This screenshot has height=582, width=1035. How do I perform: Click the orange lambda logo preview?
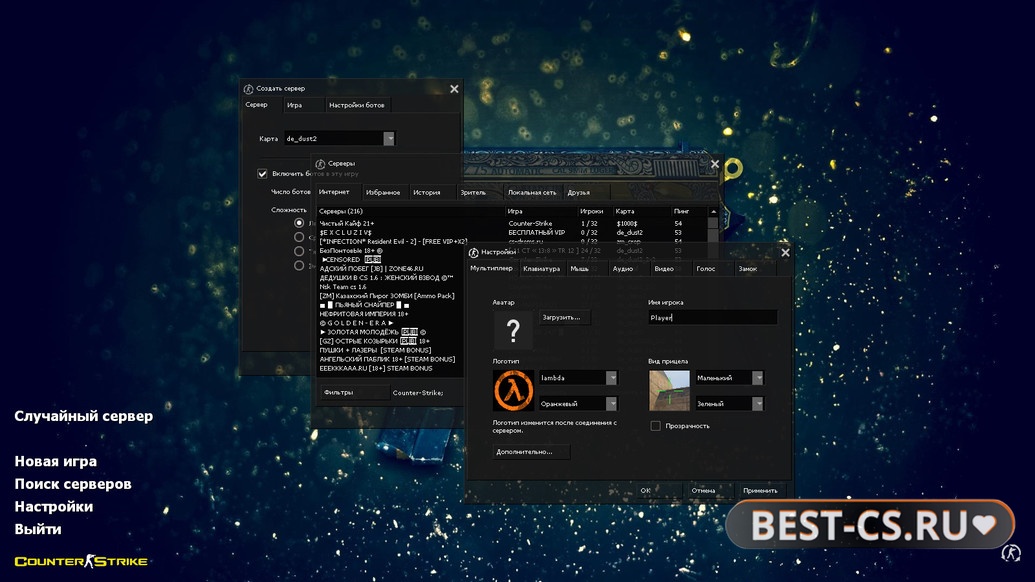coord(513,390)
